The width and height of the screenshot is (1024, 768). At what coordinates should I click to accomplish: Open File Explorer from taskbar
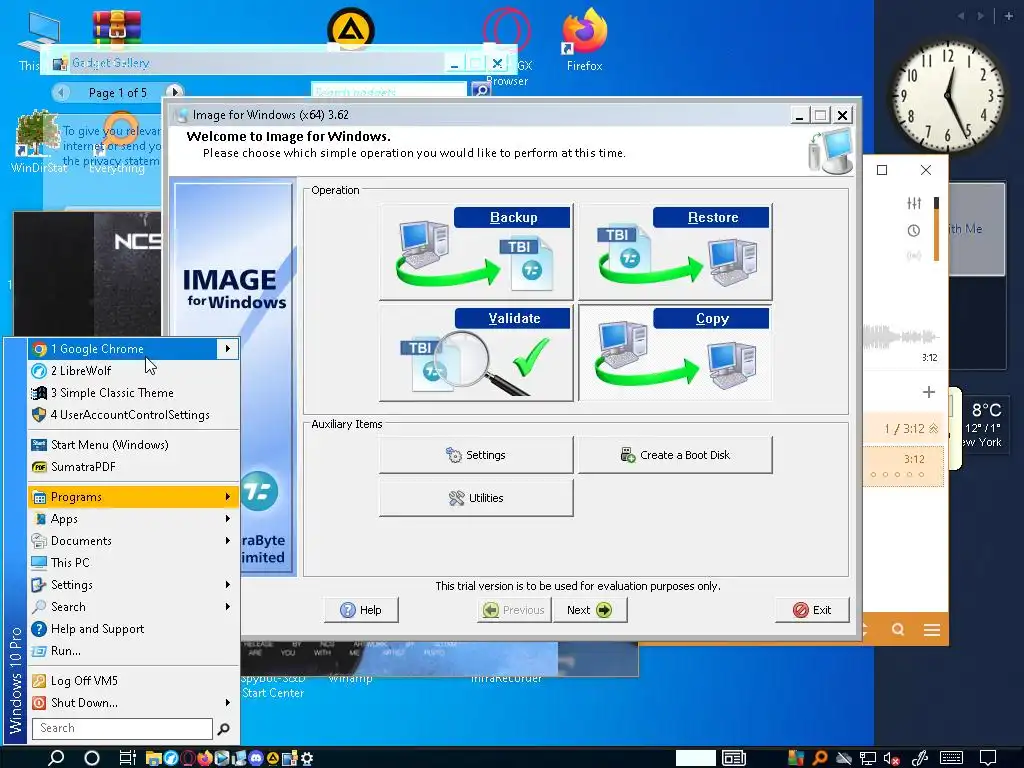coord(153,758)
